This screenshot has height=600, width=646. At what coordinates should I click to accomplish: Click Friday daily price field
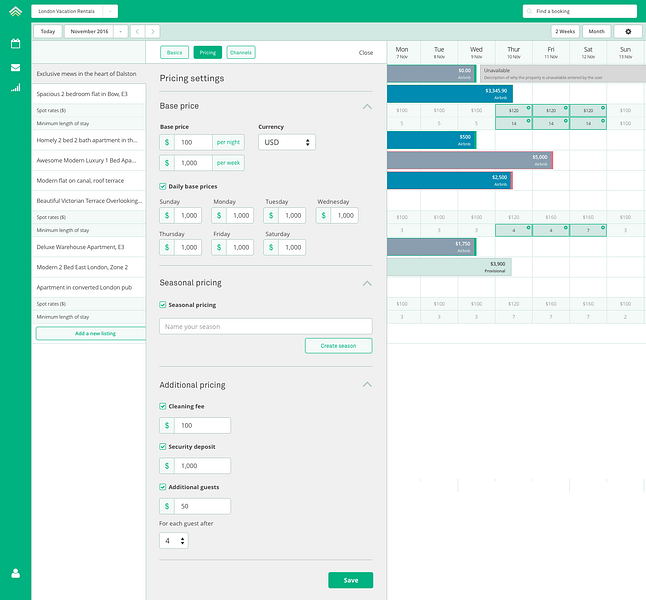tap(233, 247)
